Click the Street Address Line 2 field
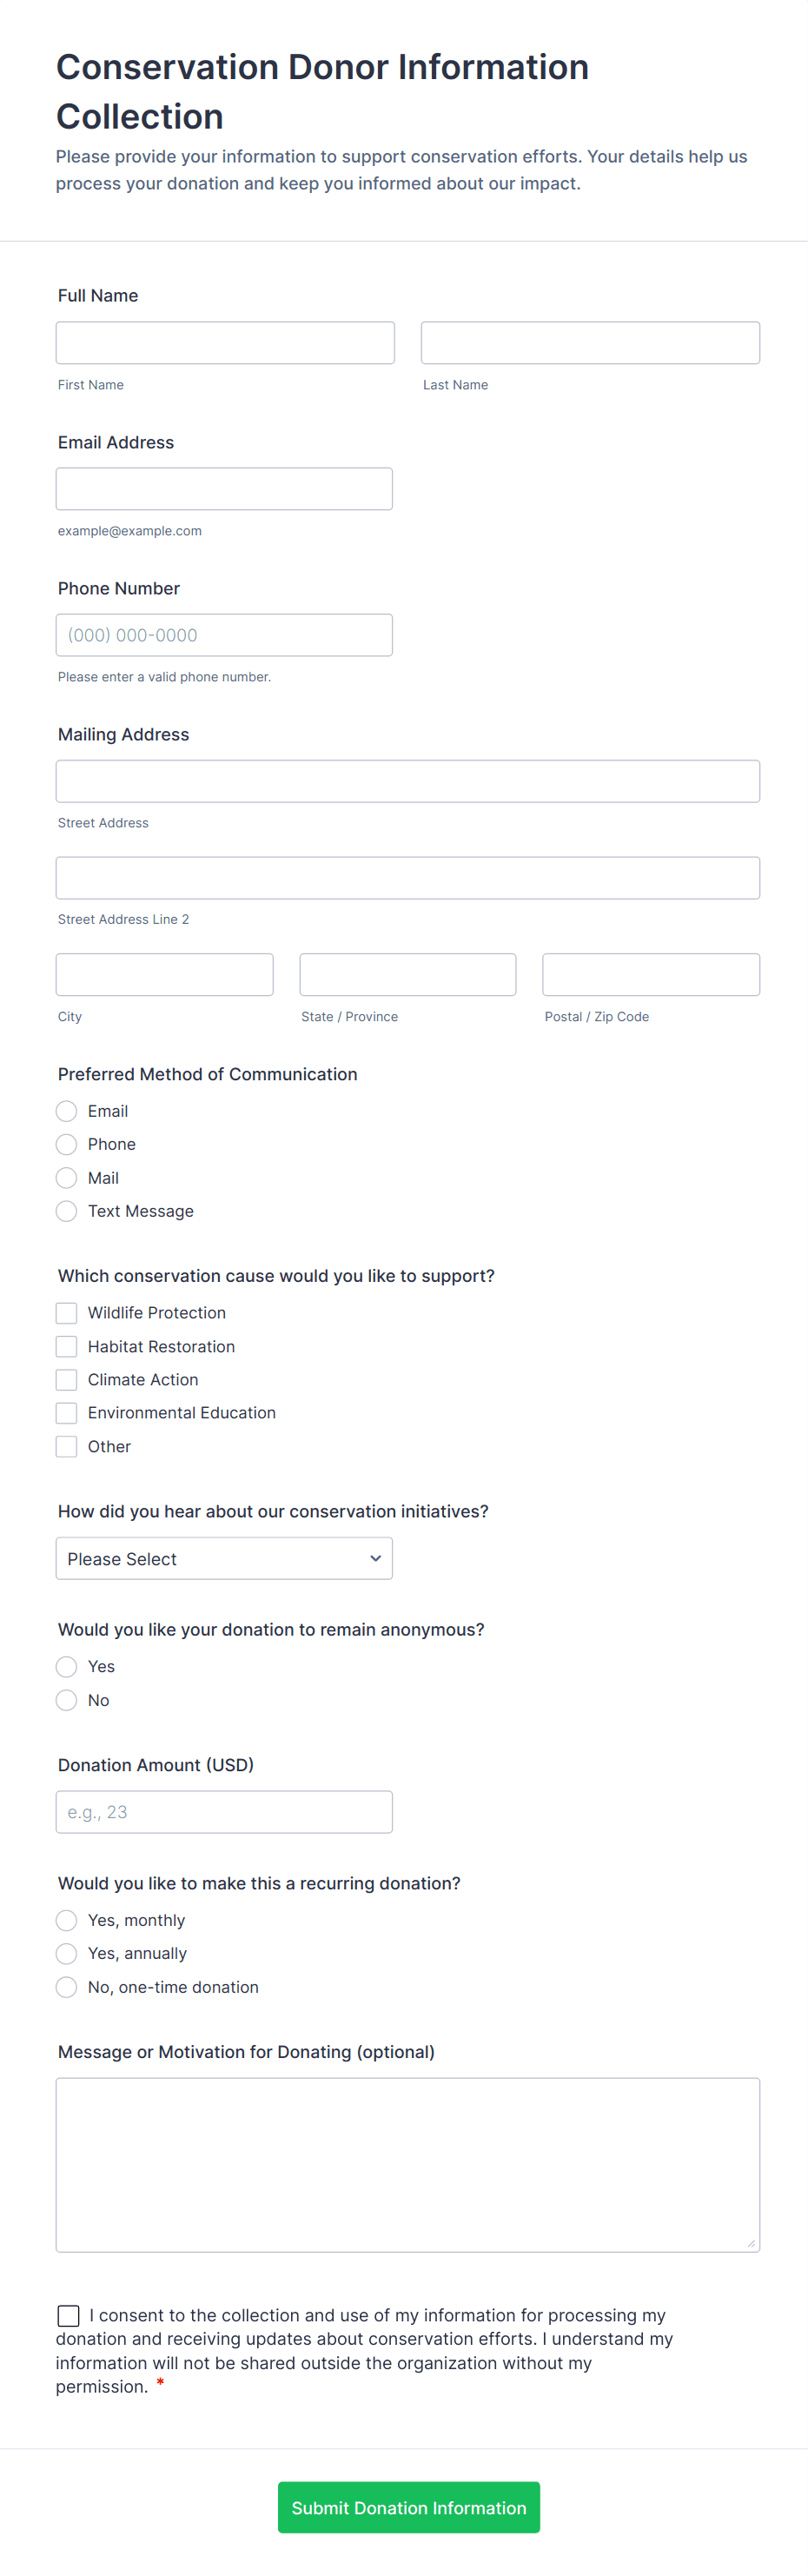 407,878
